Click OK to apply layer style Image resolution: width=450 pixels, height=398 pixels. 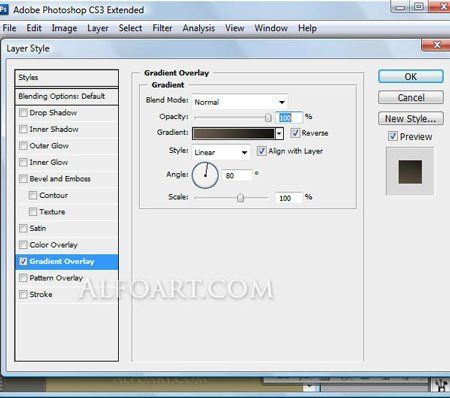tap(411, 77)
